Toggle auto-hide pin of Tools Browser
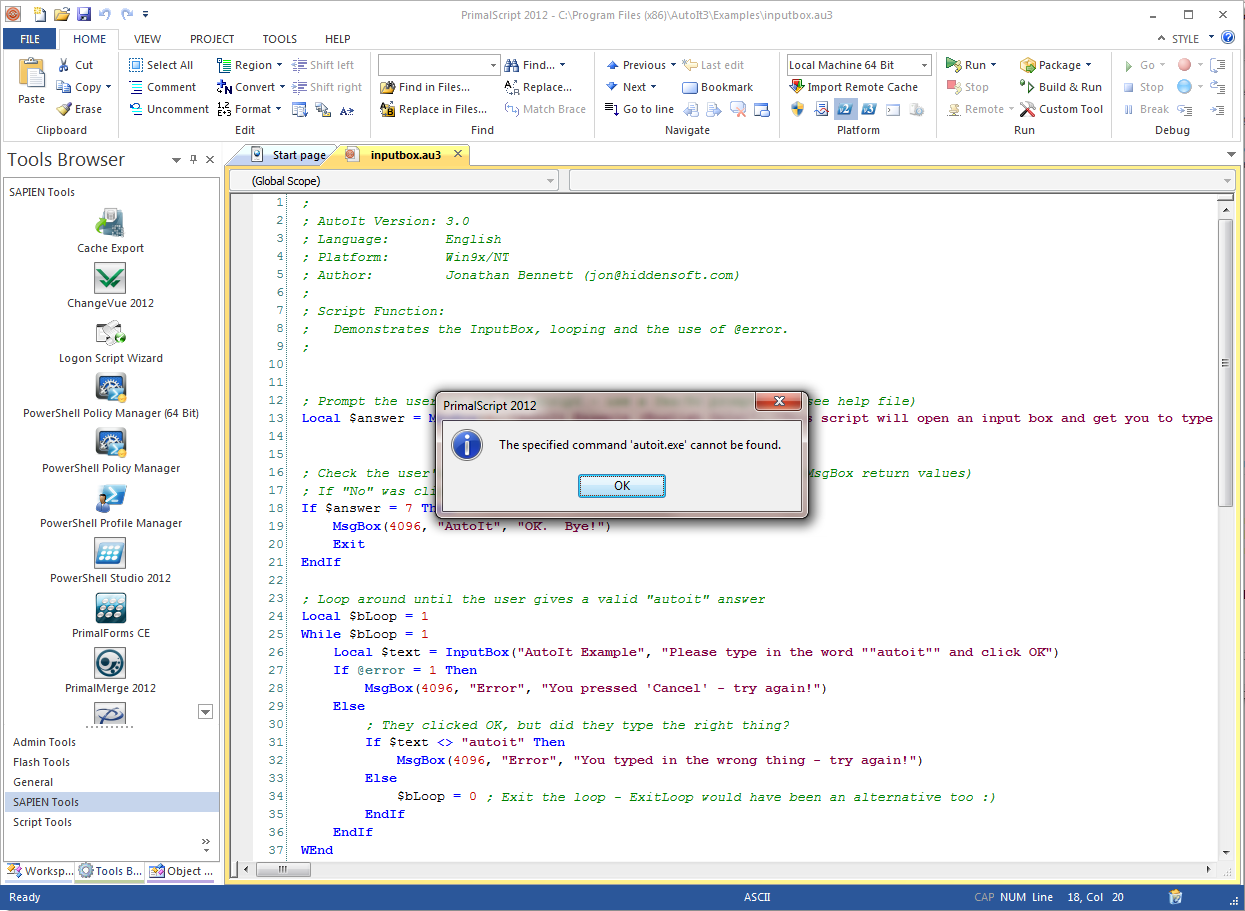Image resolution: width=1245 pixels, height=911 pixels. tap(193, 160)
